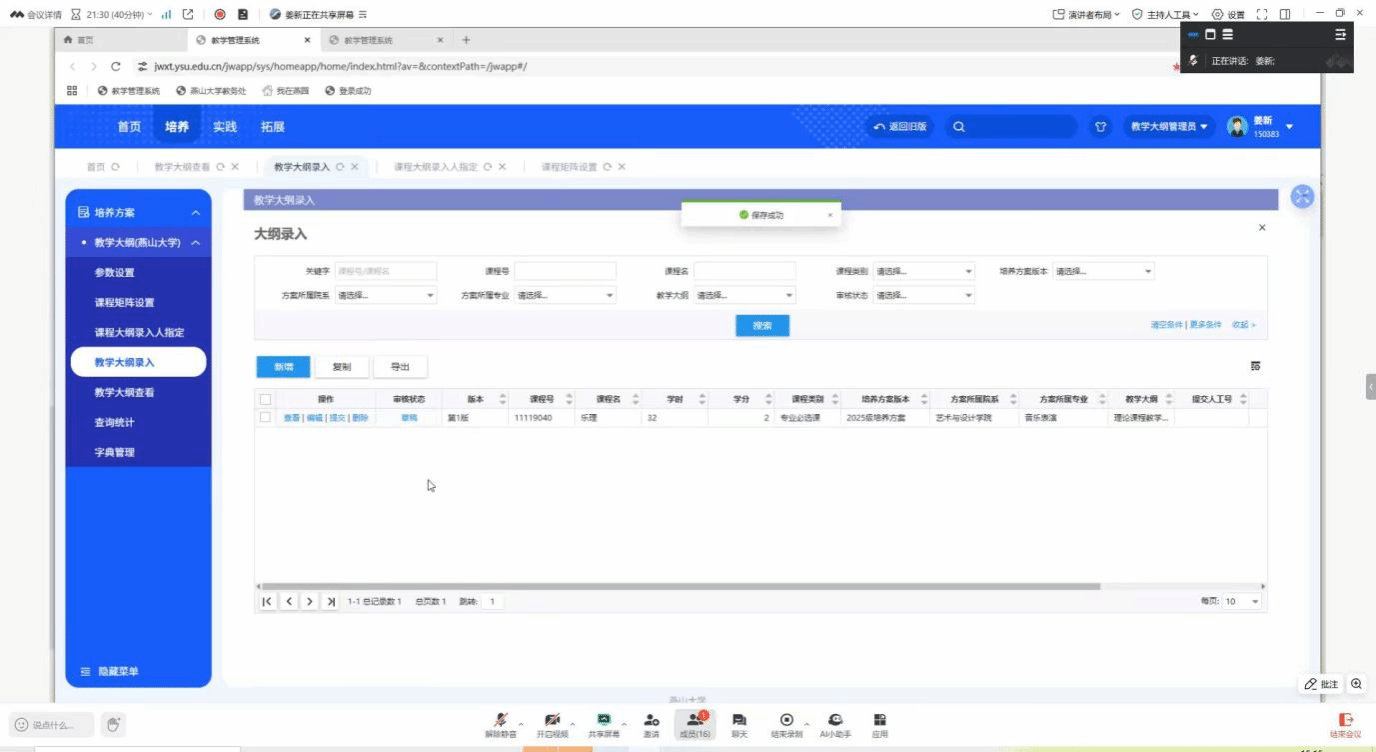
Task: Select 实践 in the top navigation
Action: tap(225, 127)
